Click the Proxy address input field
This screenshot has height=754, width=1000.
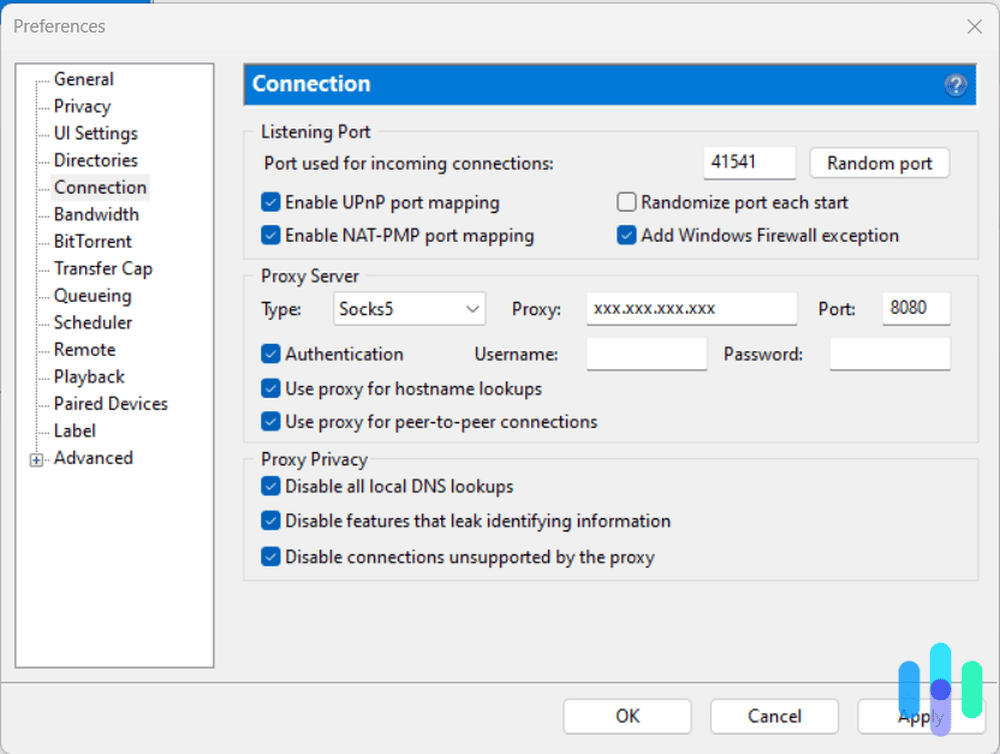692,309
